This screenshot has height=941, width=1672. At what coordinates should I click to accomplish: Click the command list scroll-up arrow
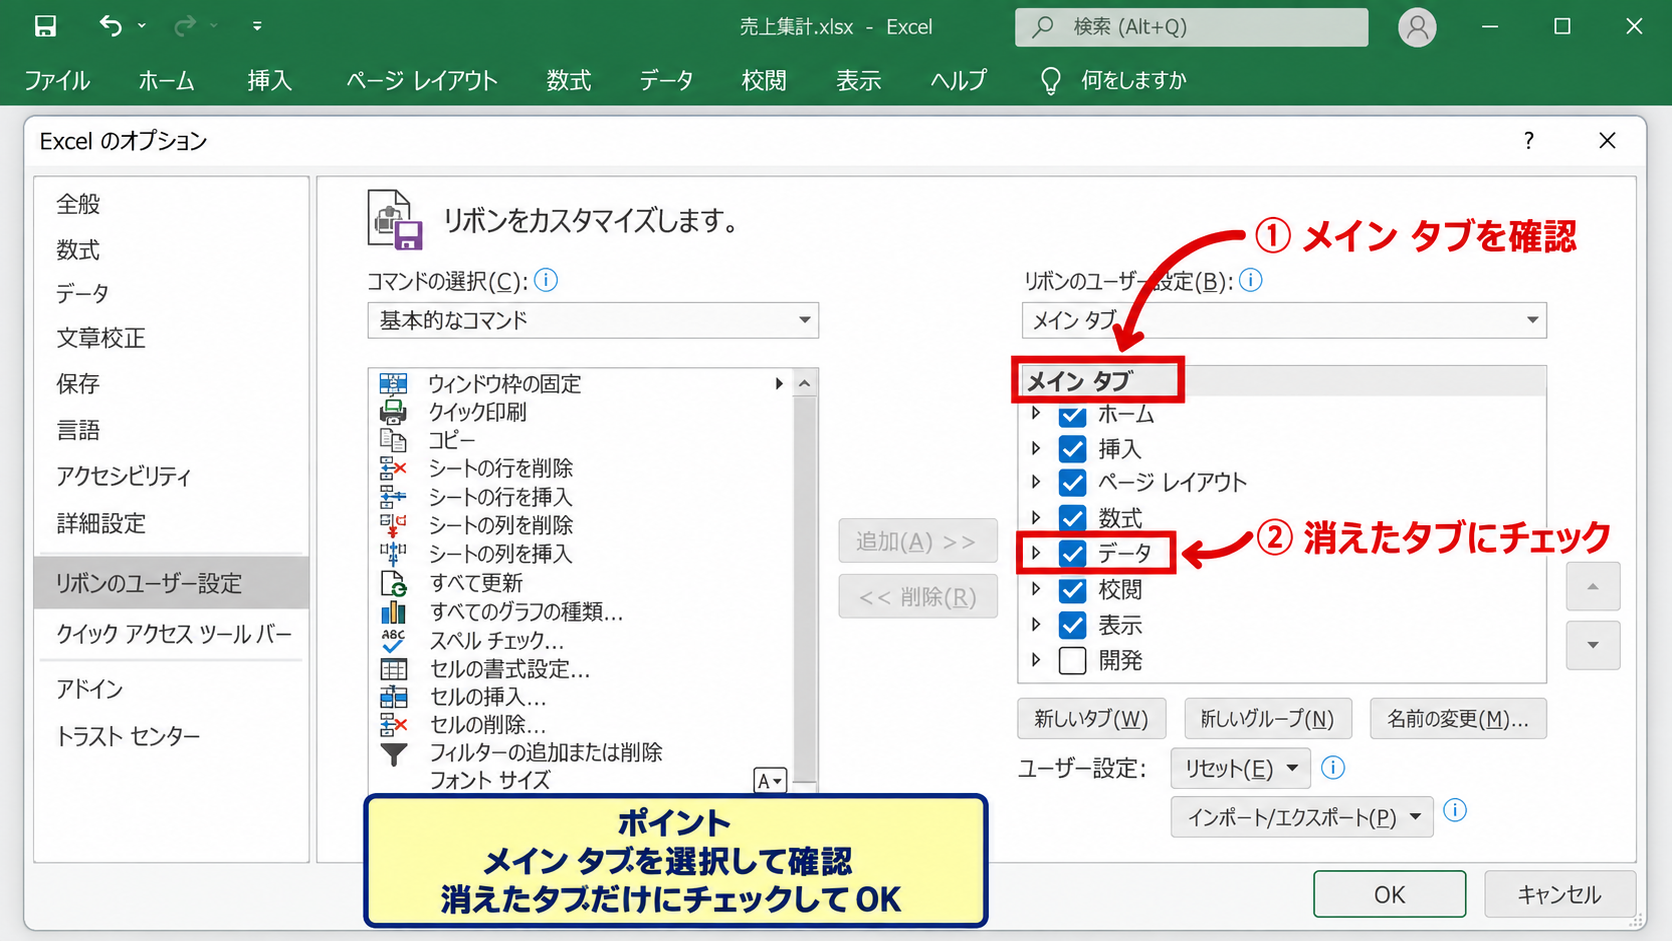click(x=805, y=383)
